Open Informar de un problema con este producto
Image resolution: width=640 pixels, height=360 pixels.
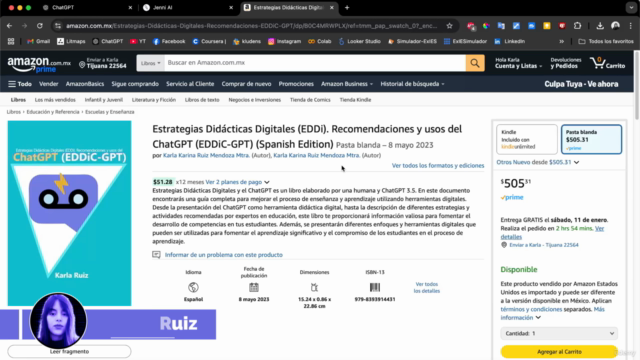[x=224, y=255]
